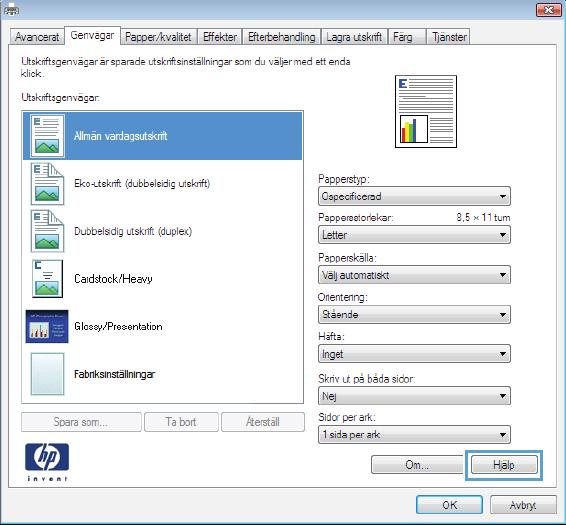Click the printer icon in title bar

(x=12, y=10)
